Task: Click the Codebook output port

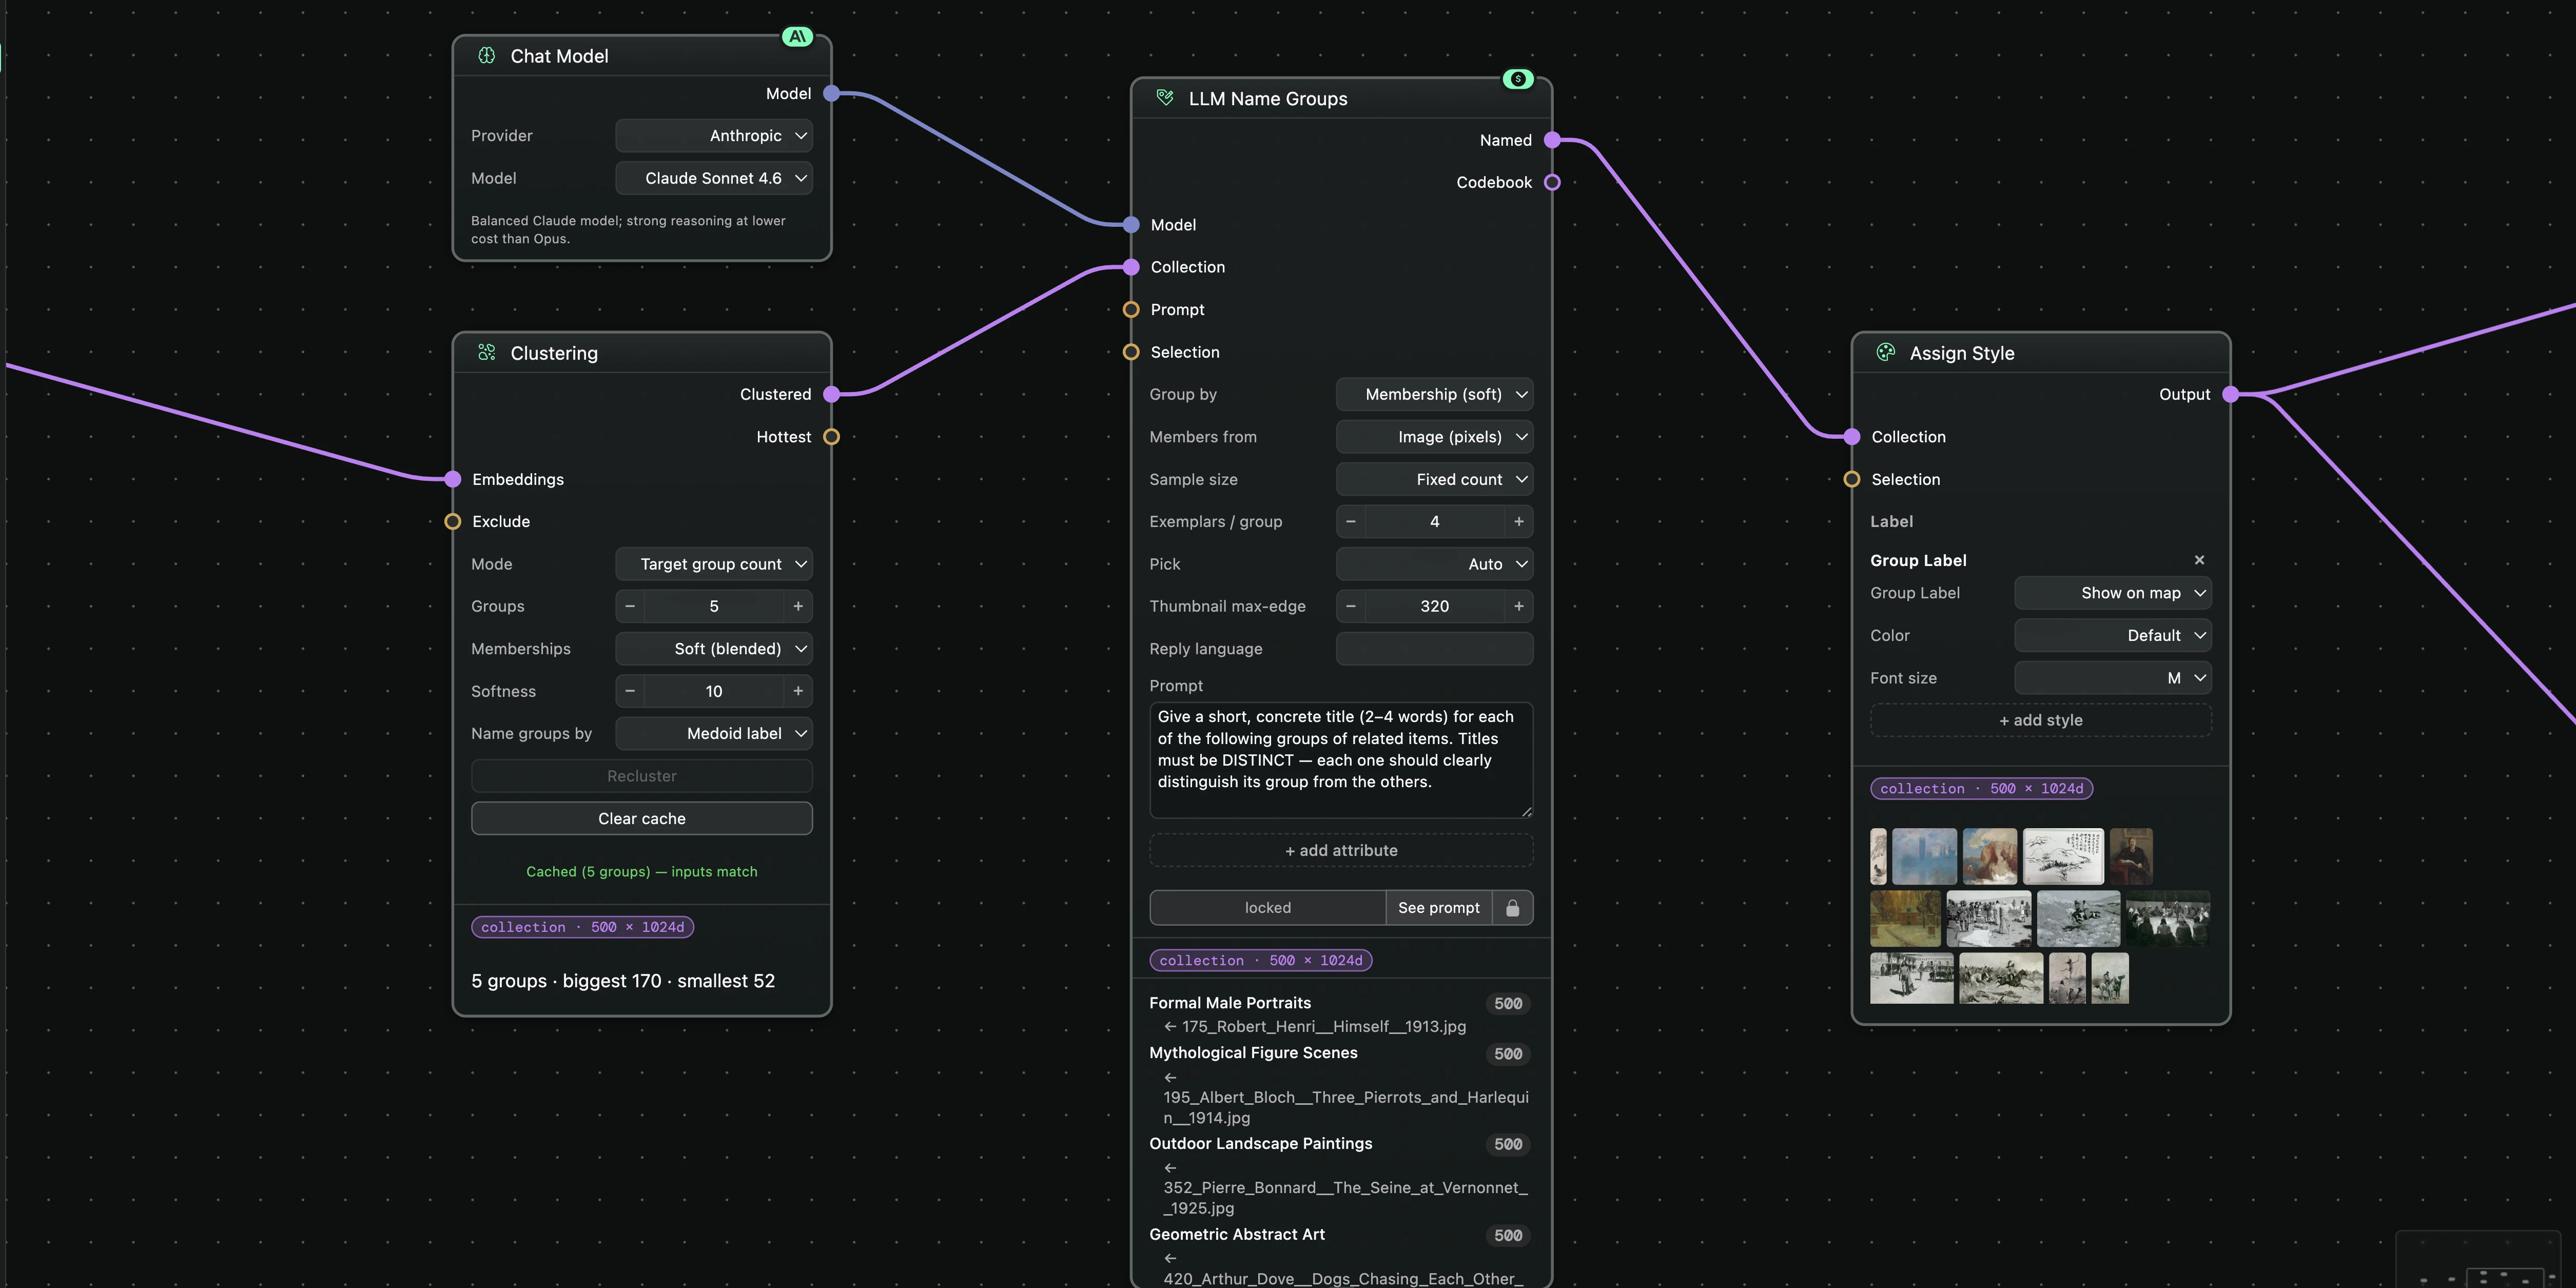Action: 1552,182
